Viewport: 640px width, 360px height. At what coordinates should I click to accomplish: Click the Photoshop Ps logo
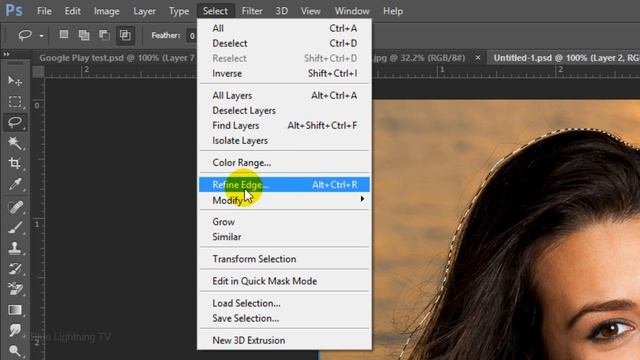point(14,10)
